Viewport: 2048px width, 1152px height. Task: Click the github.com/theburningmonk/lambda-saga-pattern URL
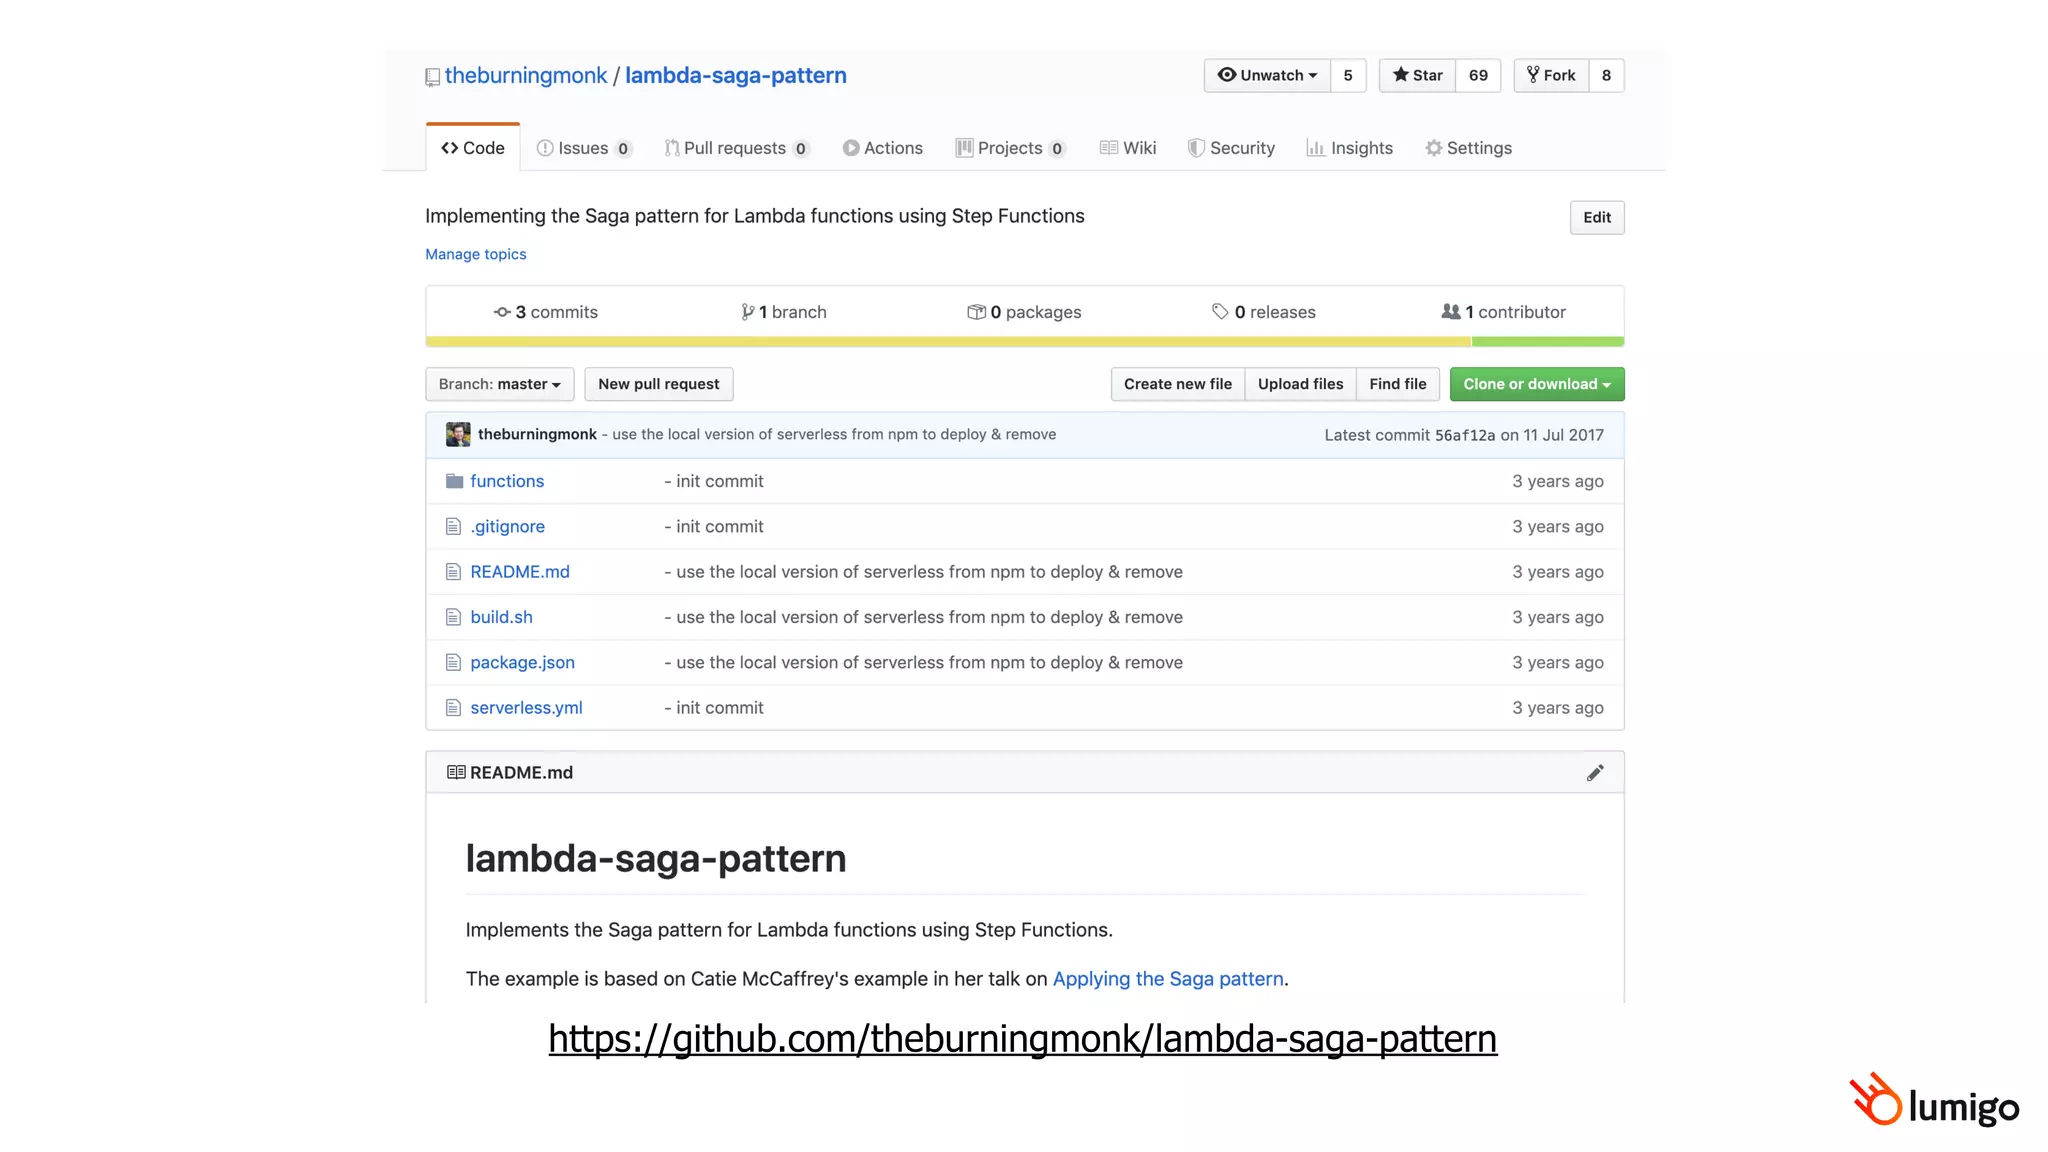pyautogui.click(x=1023, y=1039)
